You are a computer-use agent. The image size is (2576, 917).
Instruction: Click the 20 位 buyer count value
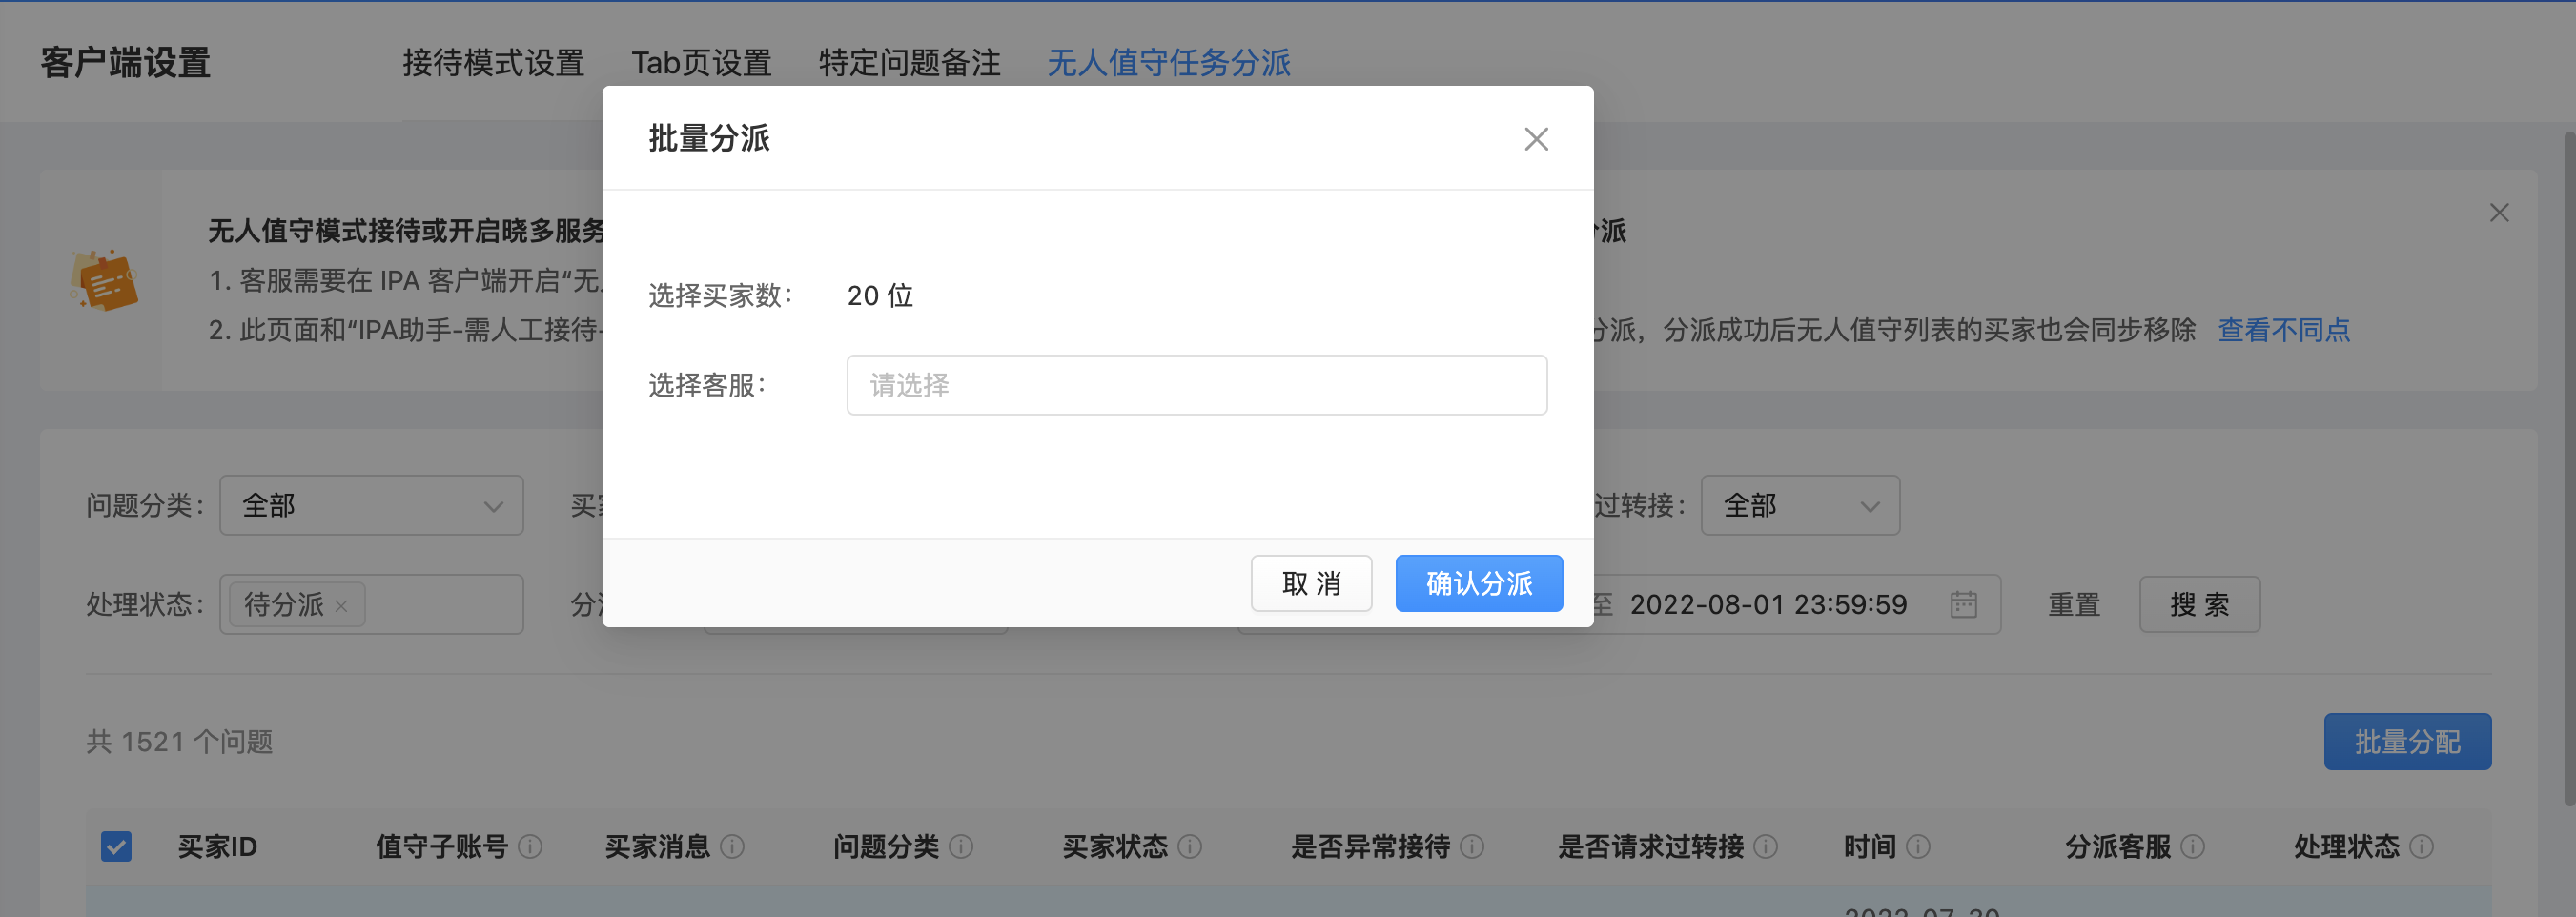click(x=880, y=296)
